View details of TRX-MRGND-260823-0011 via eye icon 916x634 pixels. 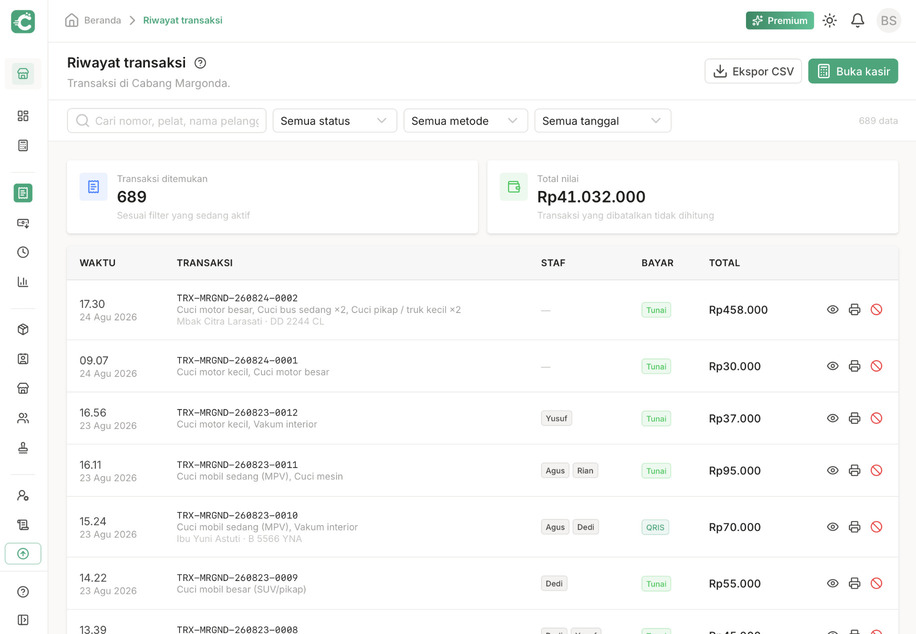[832, 470]
